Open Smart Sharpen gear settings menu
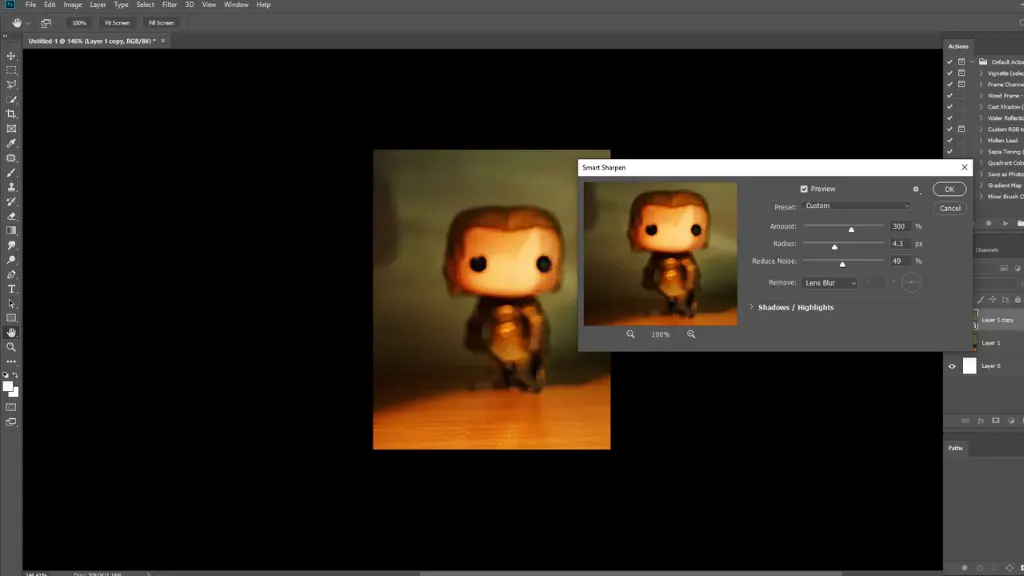 916,189
